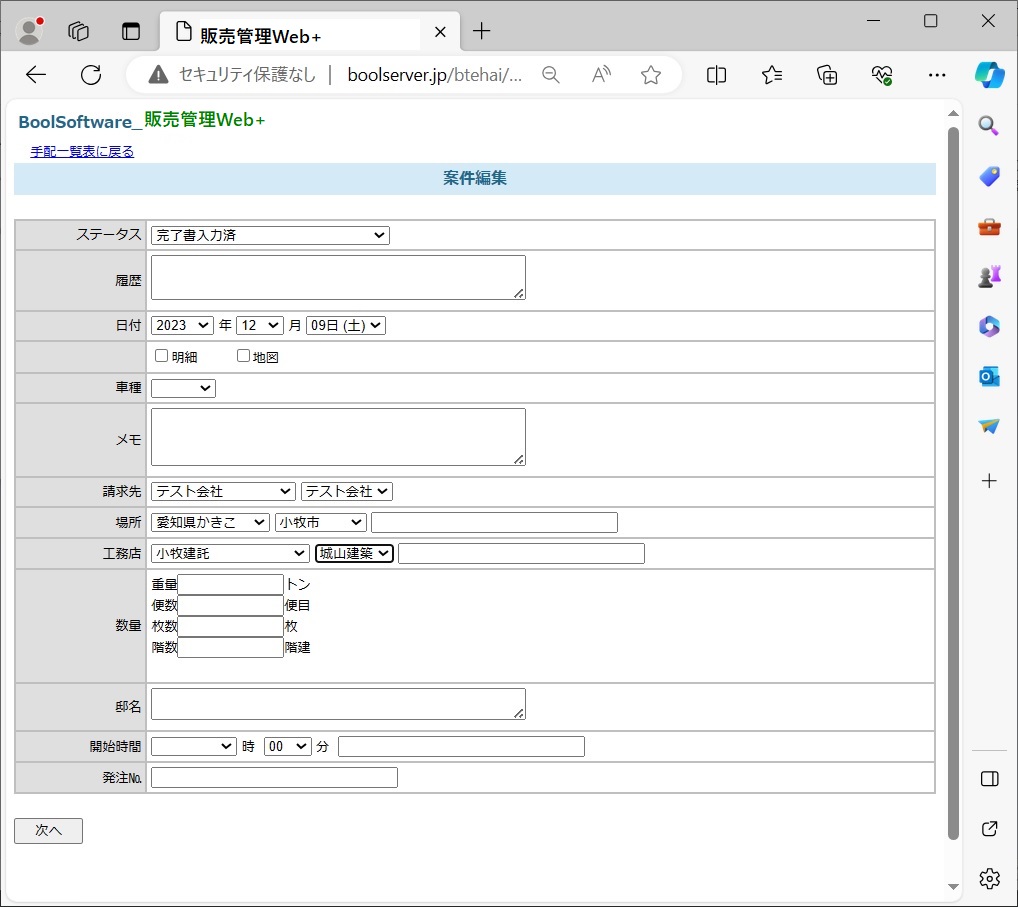
Task: Click the 階数 input field
Action: [230, 647]
